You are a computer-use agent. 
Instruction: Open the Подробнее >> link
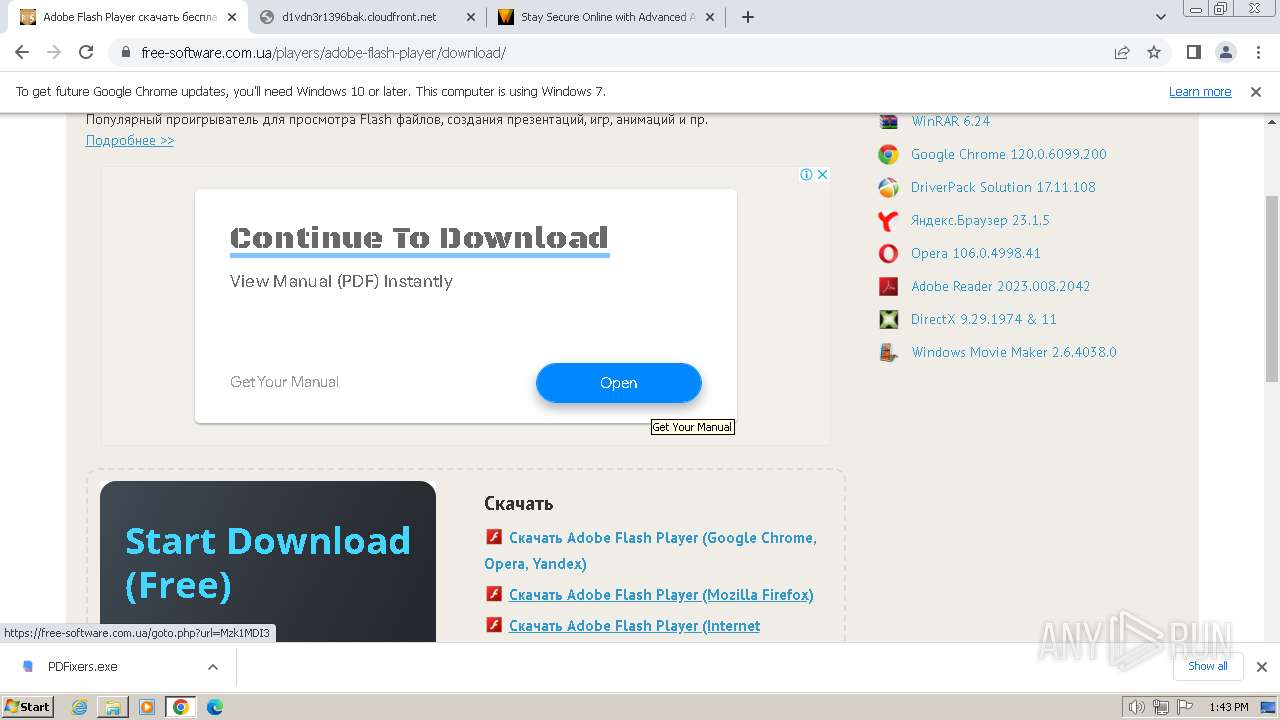pyautogui.click(x=130, y=141)
